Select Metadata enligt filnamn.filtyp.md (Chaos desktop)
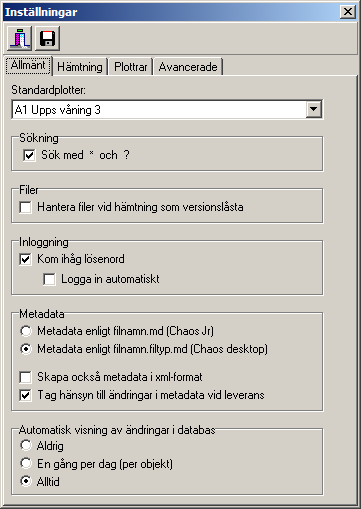 pyautogui.click(x=26, y=349)
